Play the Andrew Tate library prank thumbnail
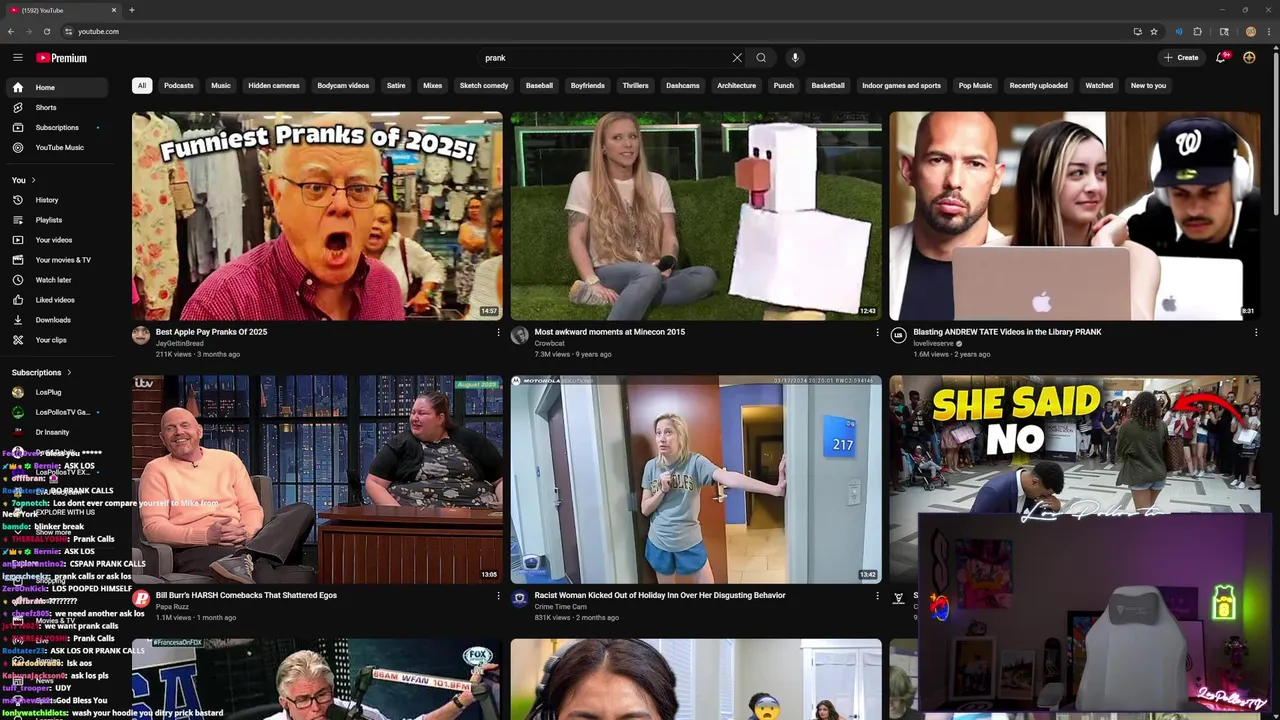 [x=1075, y=216]
